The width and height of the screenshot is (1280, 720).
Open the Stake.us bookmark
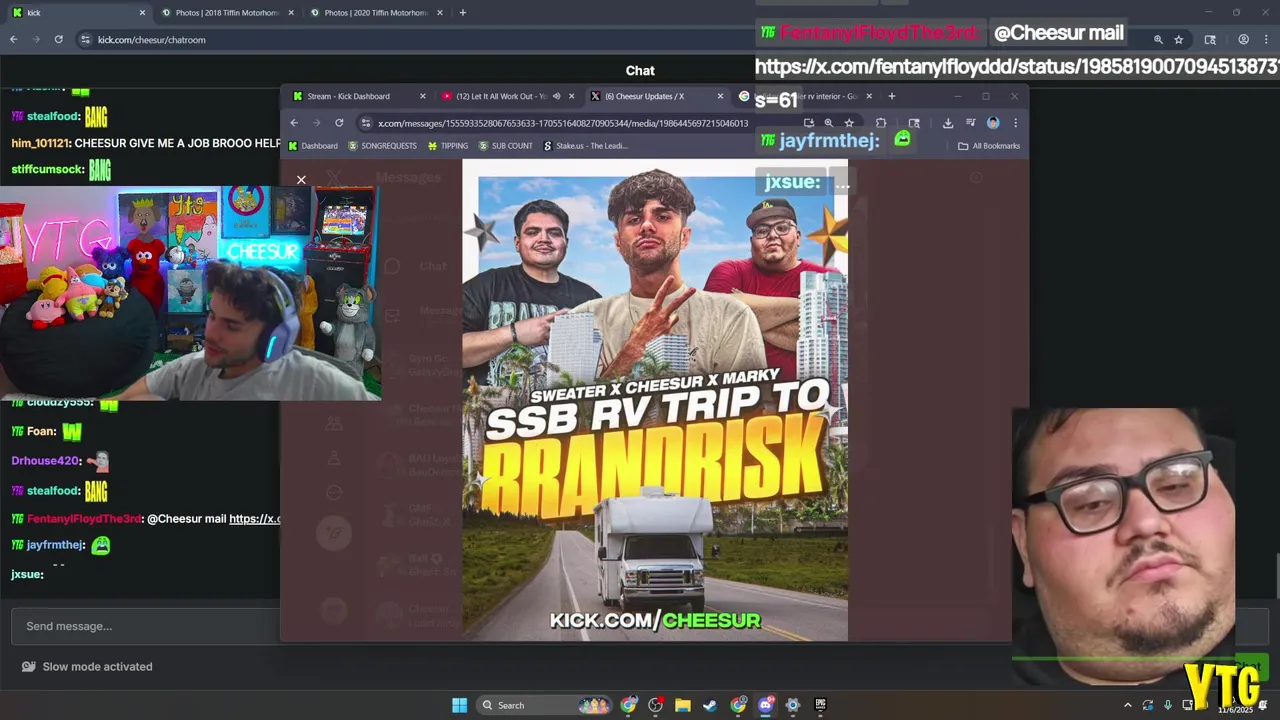point(585,146)
